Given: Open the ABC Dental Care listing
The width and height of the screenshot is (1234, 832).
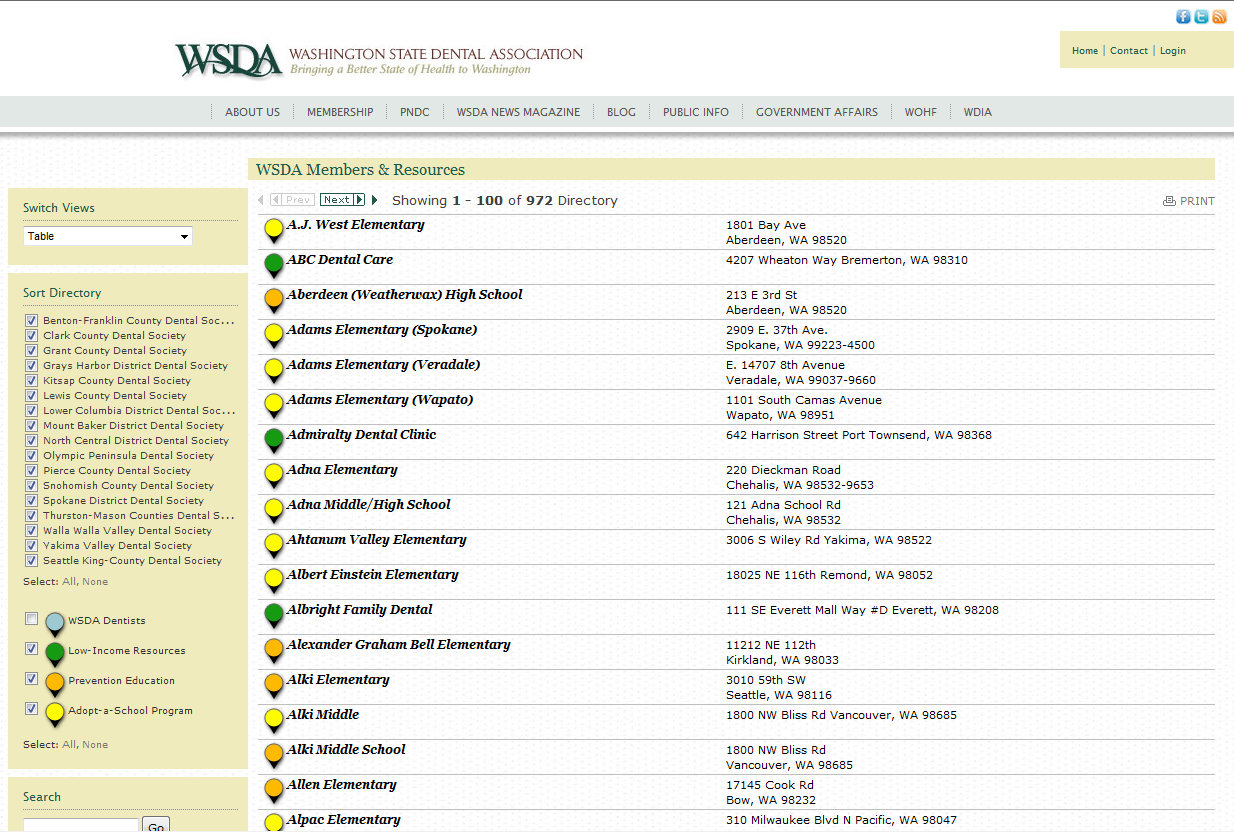Looking at the screenshot, I should tap(339, 260).
